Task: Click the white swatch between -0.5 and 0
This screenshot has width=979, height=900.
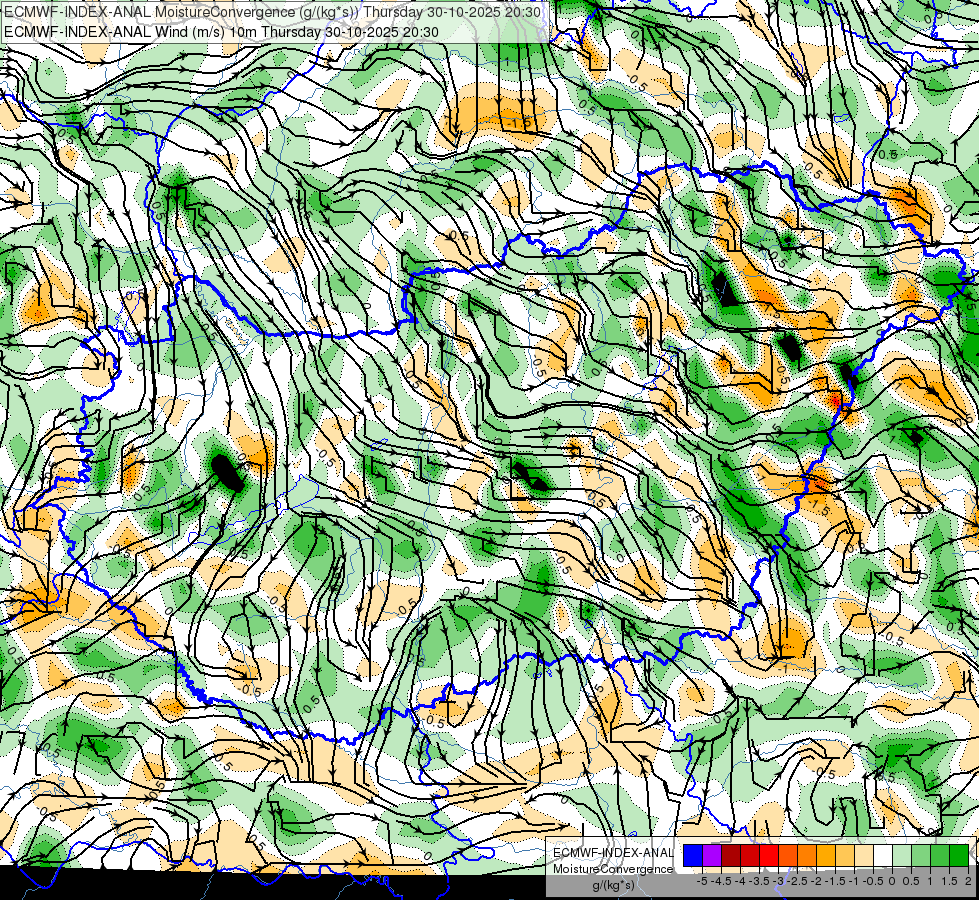Action: (x=883, y=856)
